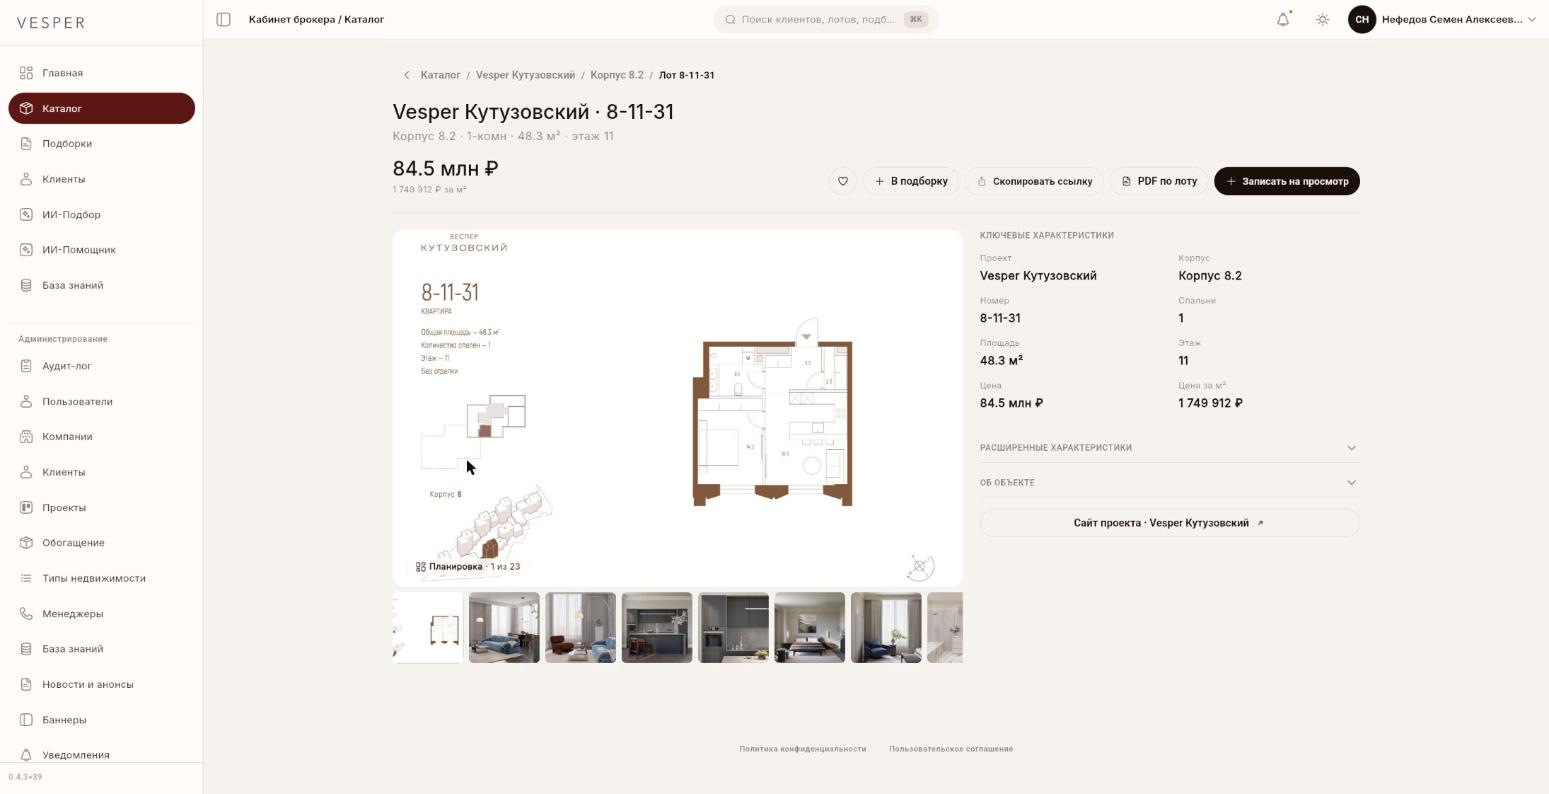This screenshot has height=794, width=1549.
Task: Toggle the sidebar collapse icon
Action: point(224,19)
